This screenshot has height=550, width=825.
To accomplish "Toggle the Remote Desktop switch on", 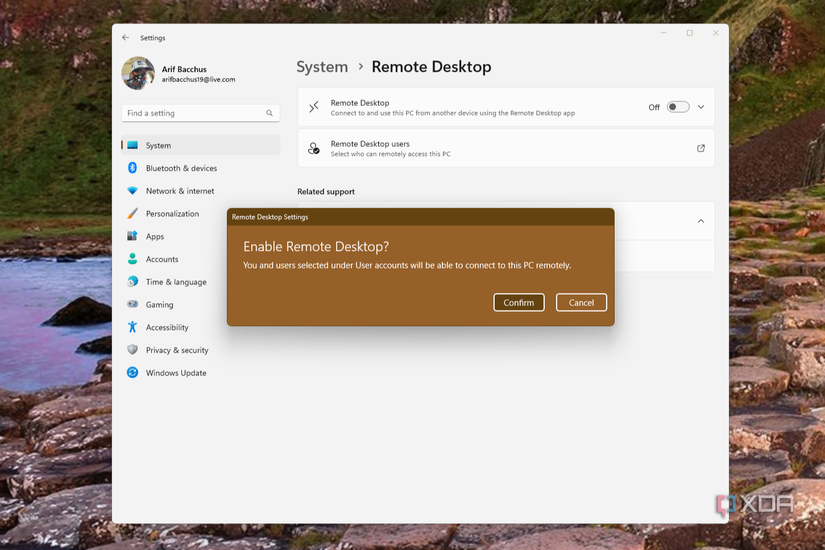I will click(678, 107).
